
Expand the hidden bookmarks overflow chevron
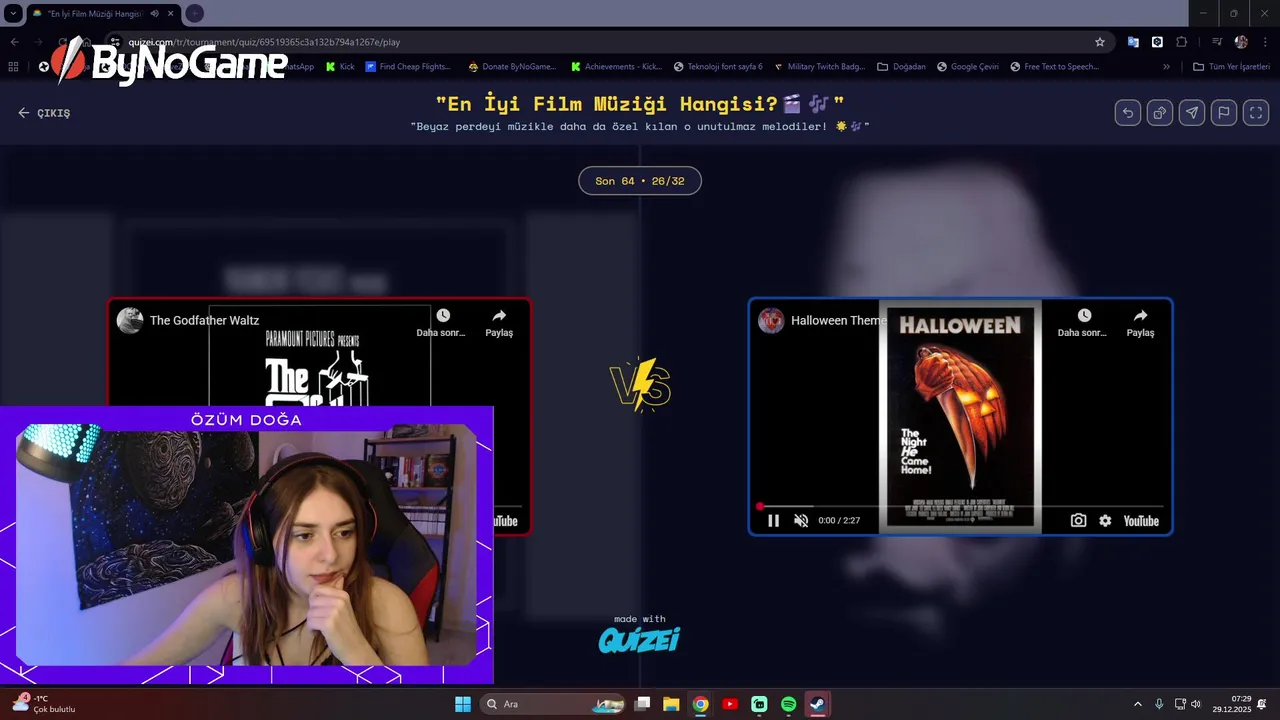1166,67
